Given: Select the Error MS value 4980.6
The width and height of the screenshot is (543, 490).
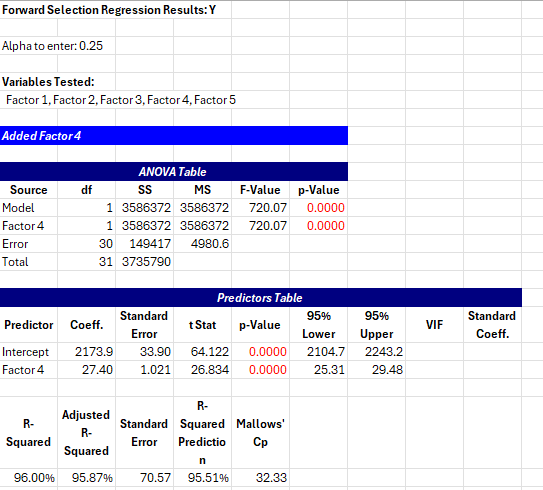Looking at the screenshot, I should (x=203, y=244).
